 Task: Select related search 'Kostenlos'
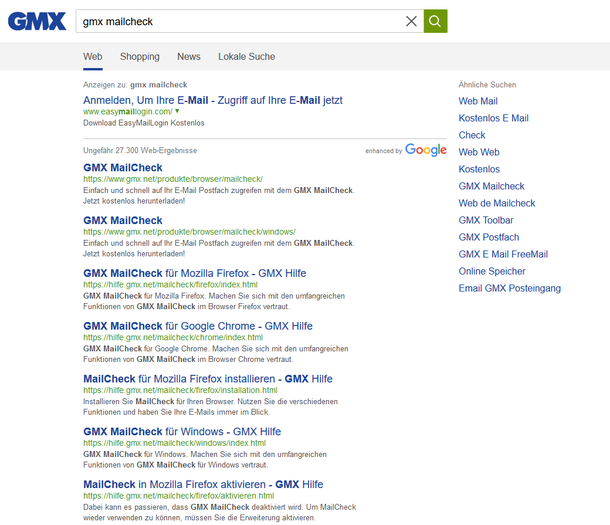pos(479,169)
